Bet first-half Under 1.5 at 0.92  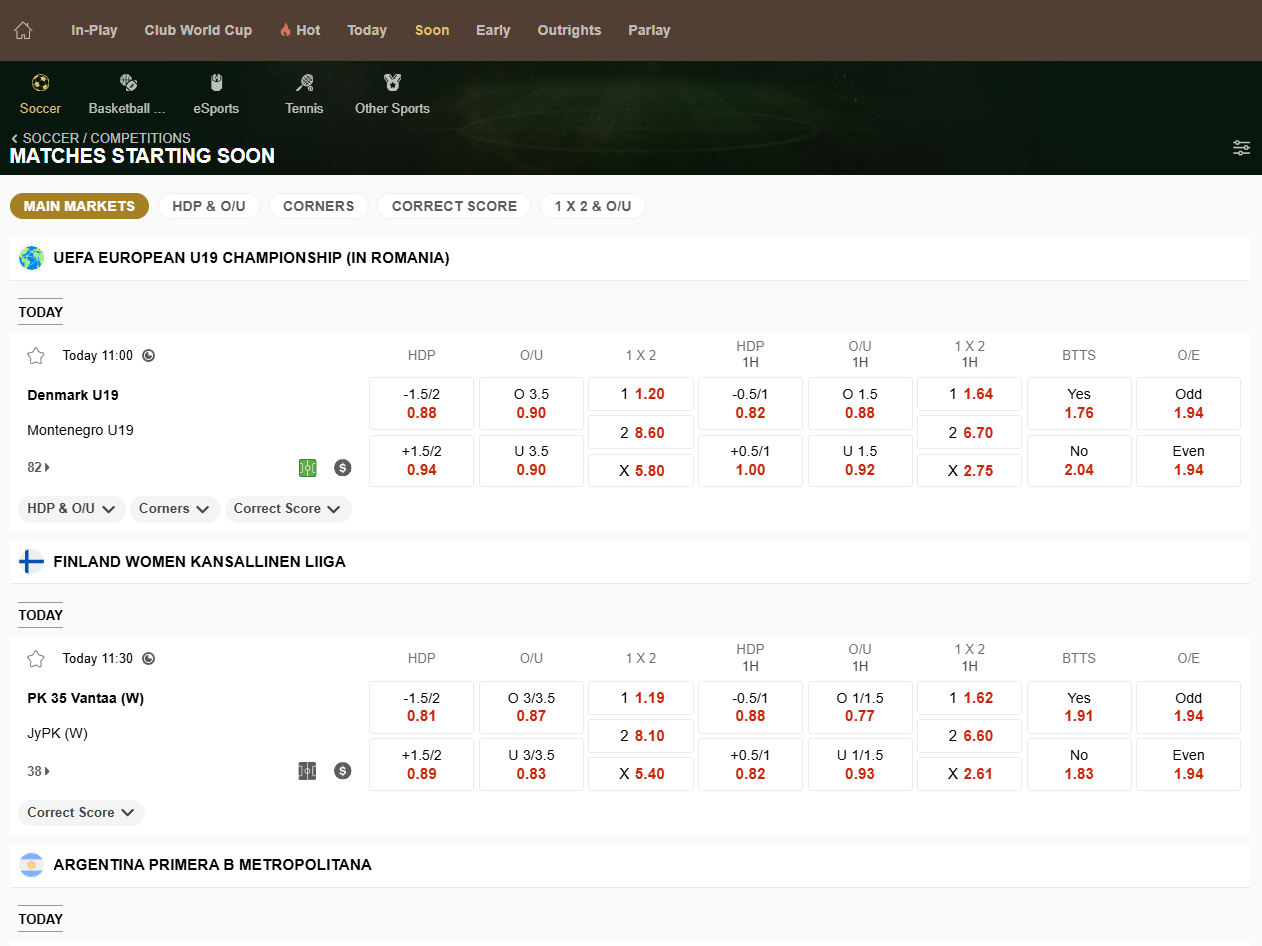860,461
